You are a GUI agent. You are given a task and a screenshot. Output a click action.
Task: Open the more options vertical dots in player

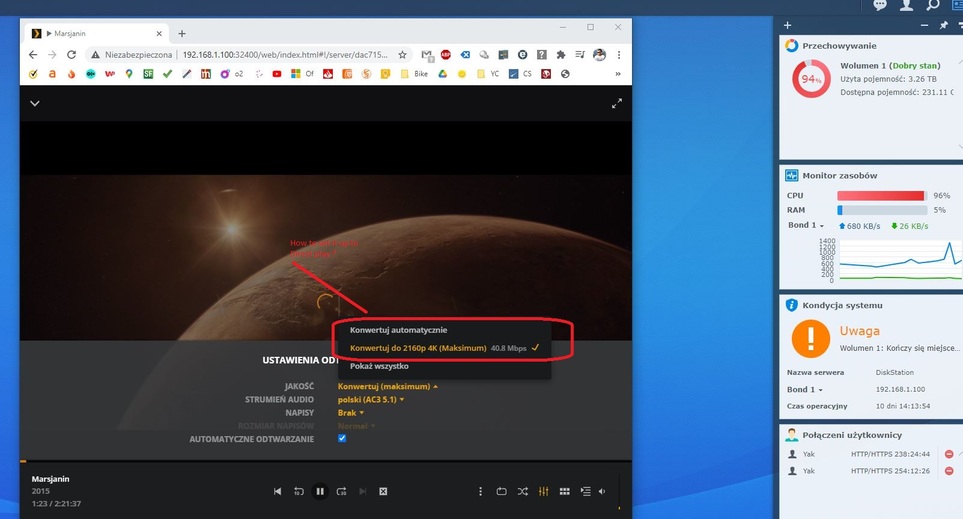tap(480, 491)
